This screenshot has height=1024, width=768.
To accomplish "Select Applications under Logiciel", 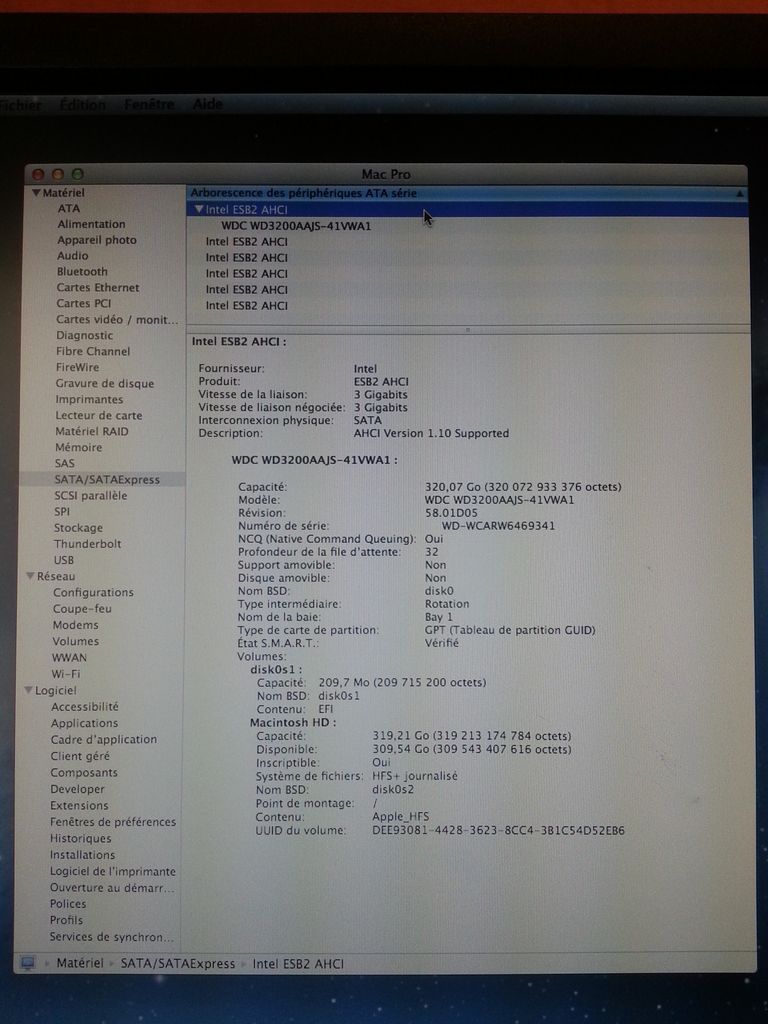I will [85, 723].
